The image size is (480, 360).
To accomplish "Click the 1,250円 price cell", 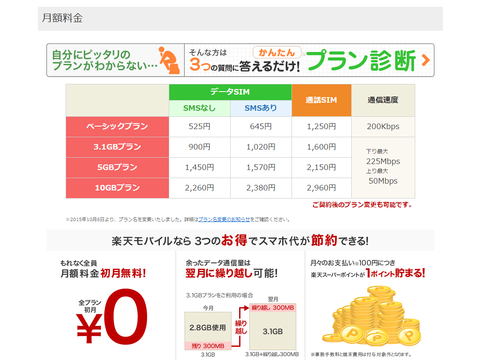I will coord(321,126).
